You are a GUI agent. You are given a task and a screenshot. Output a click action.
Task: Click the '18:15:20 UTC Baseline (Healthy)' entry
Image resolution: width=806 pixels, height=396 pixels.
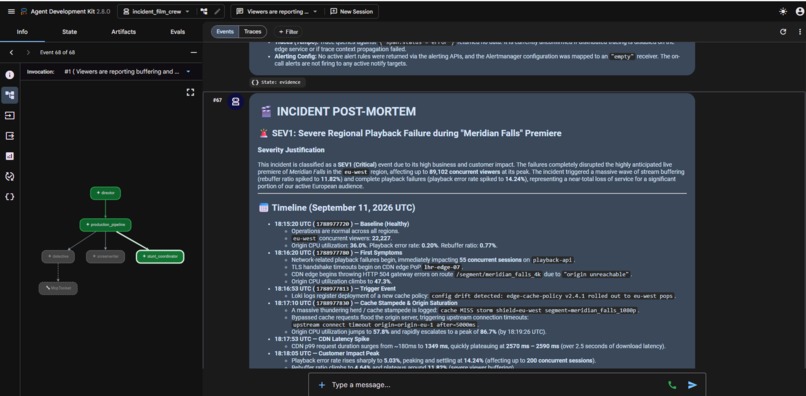point(342,224)
